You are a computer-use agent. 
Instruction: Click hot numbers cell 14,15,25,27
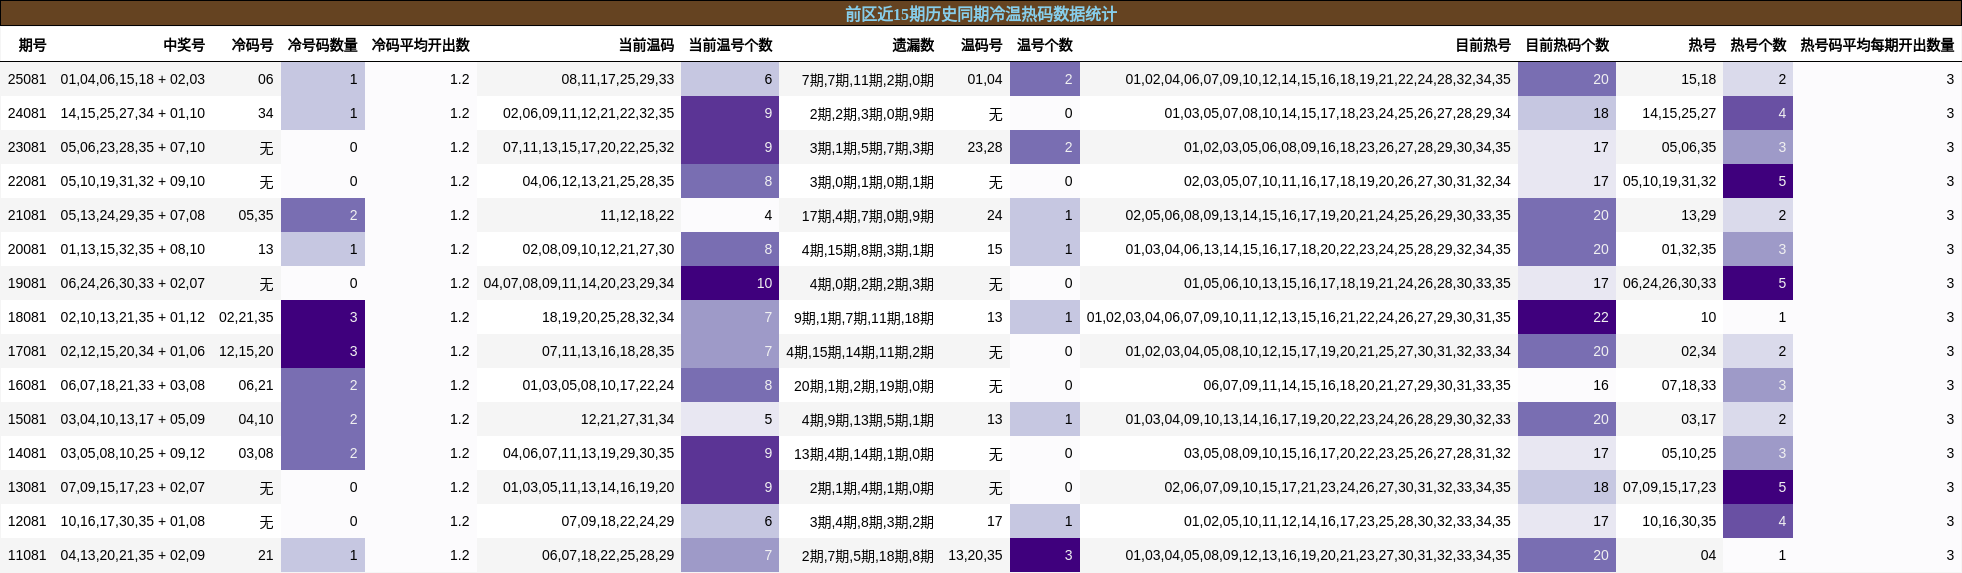click(x=1679, y=113)
